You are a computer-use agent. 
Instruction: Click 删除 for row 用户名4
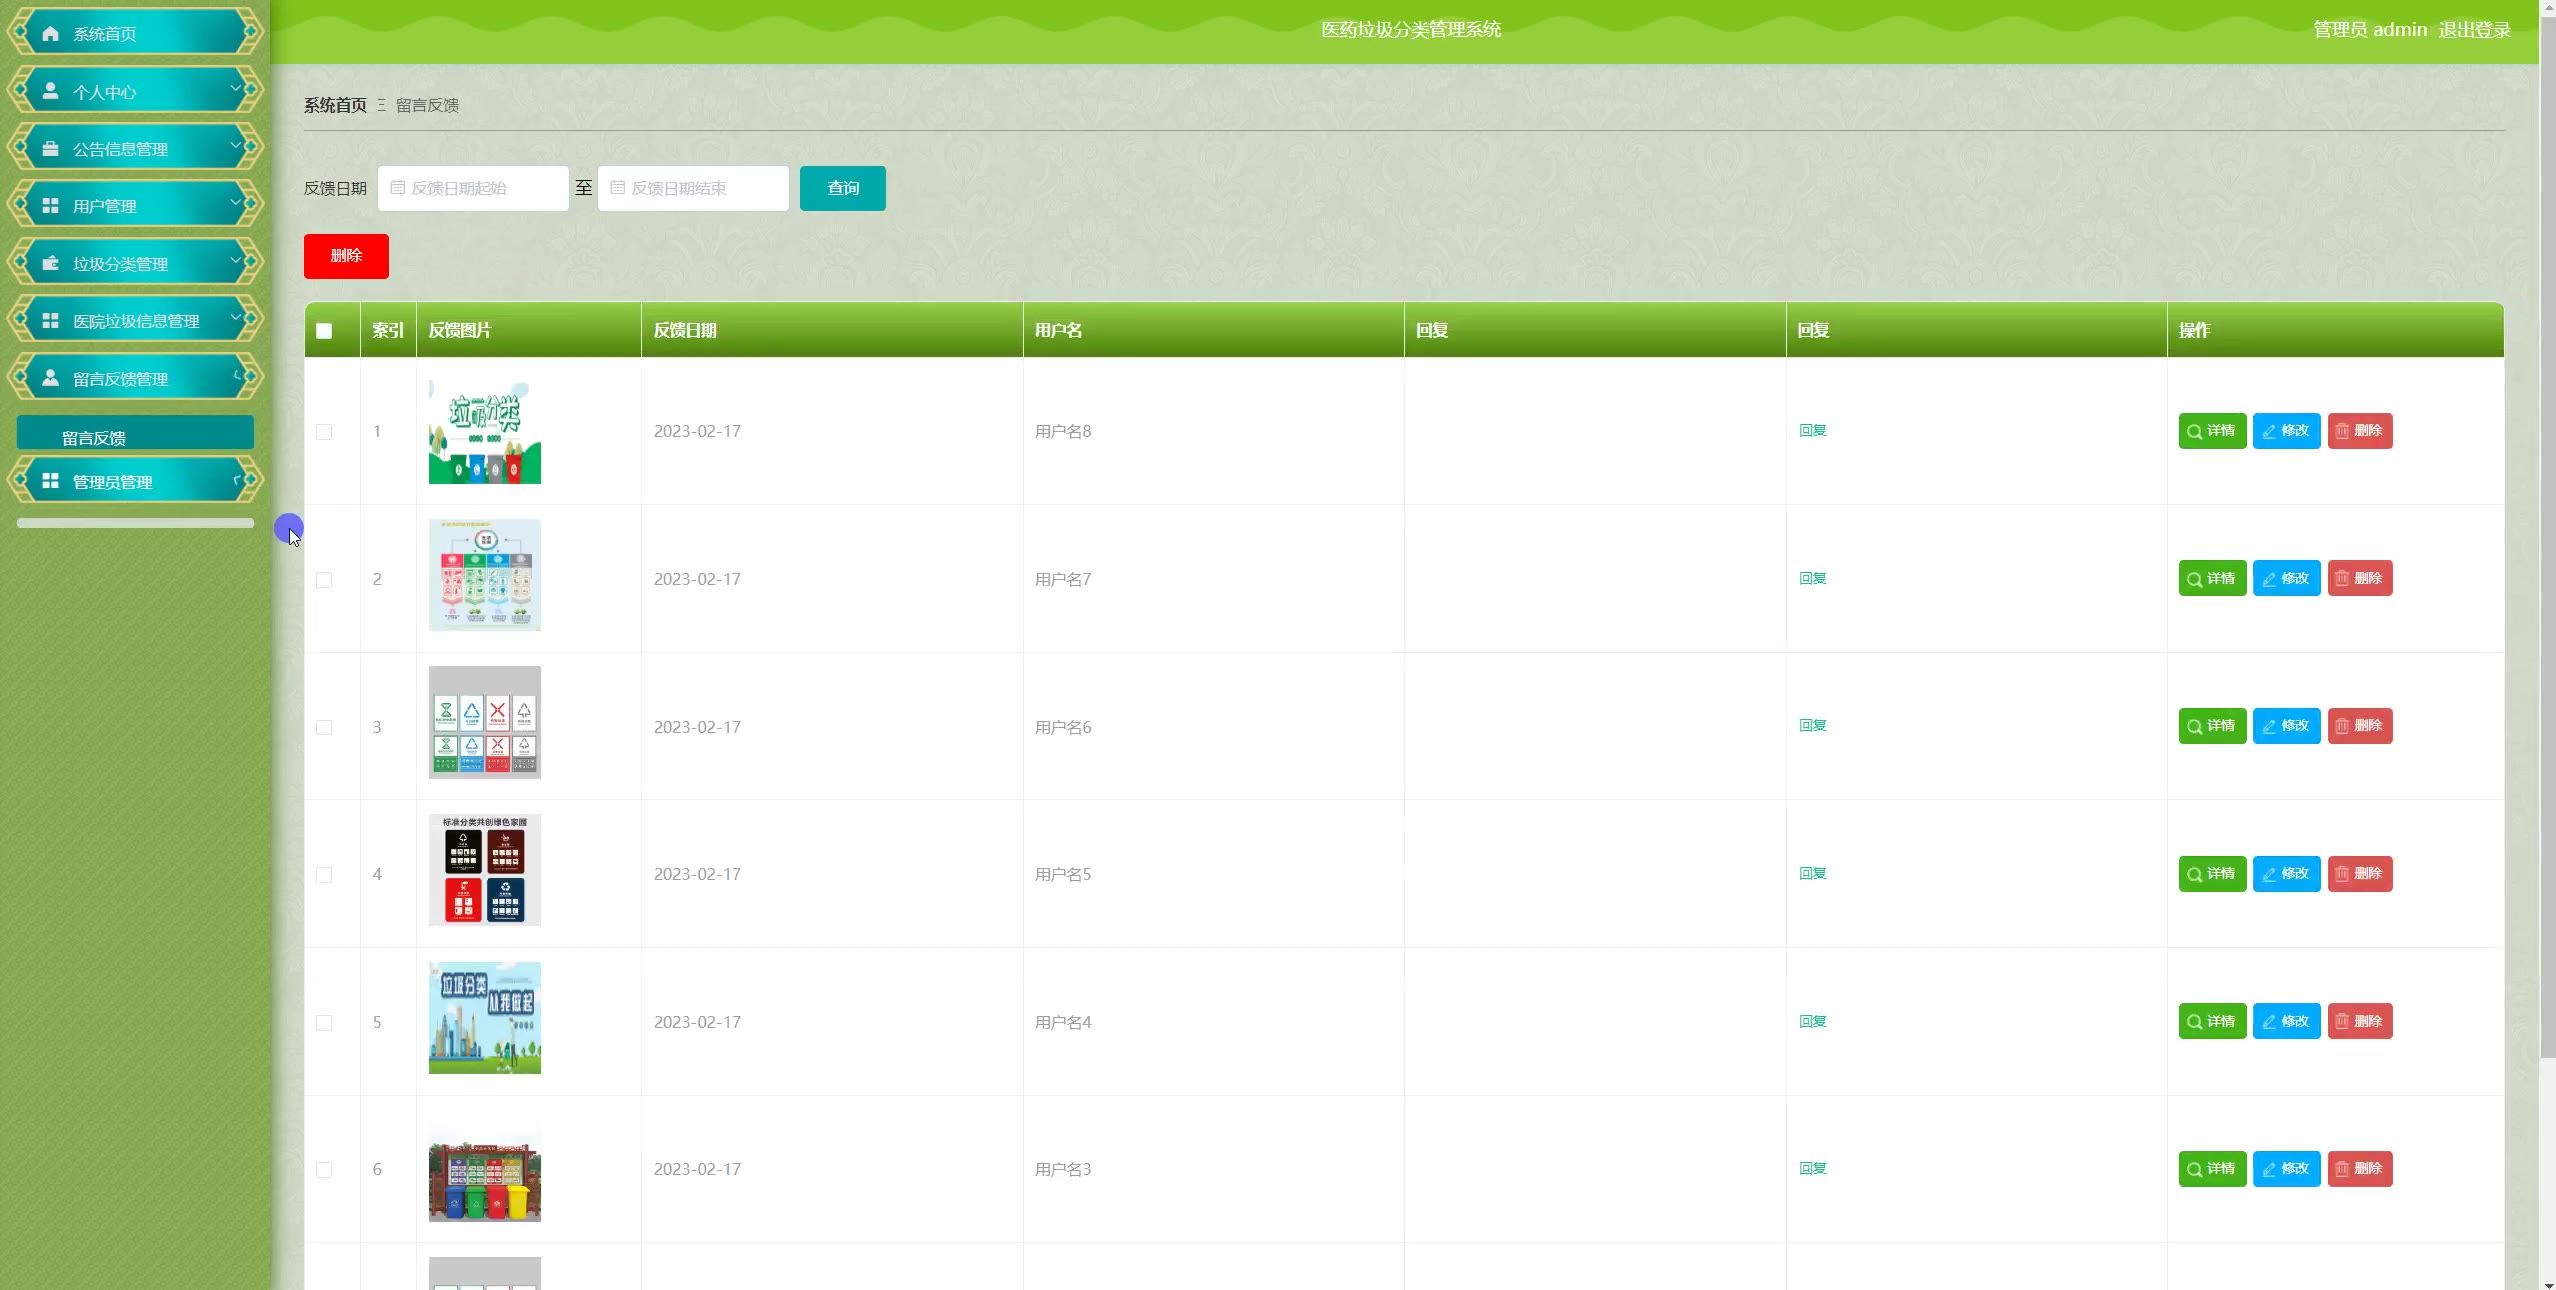click(x=2360, y=1021)
